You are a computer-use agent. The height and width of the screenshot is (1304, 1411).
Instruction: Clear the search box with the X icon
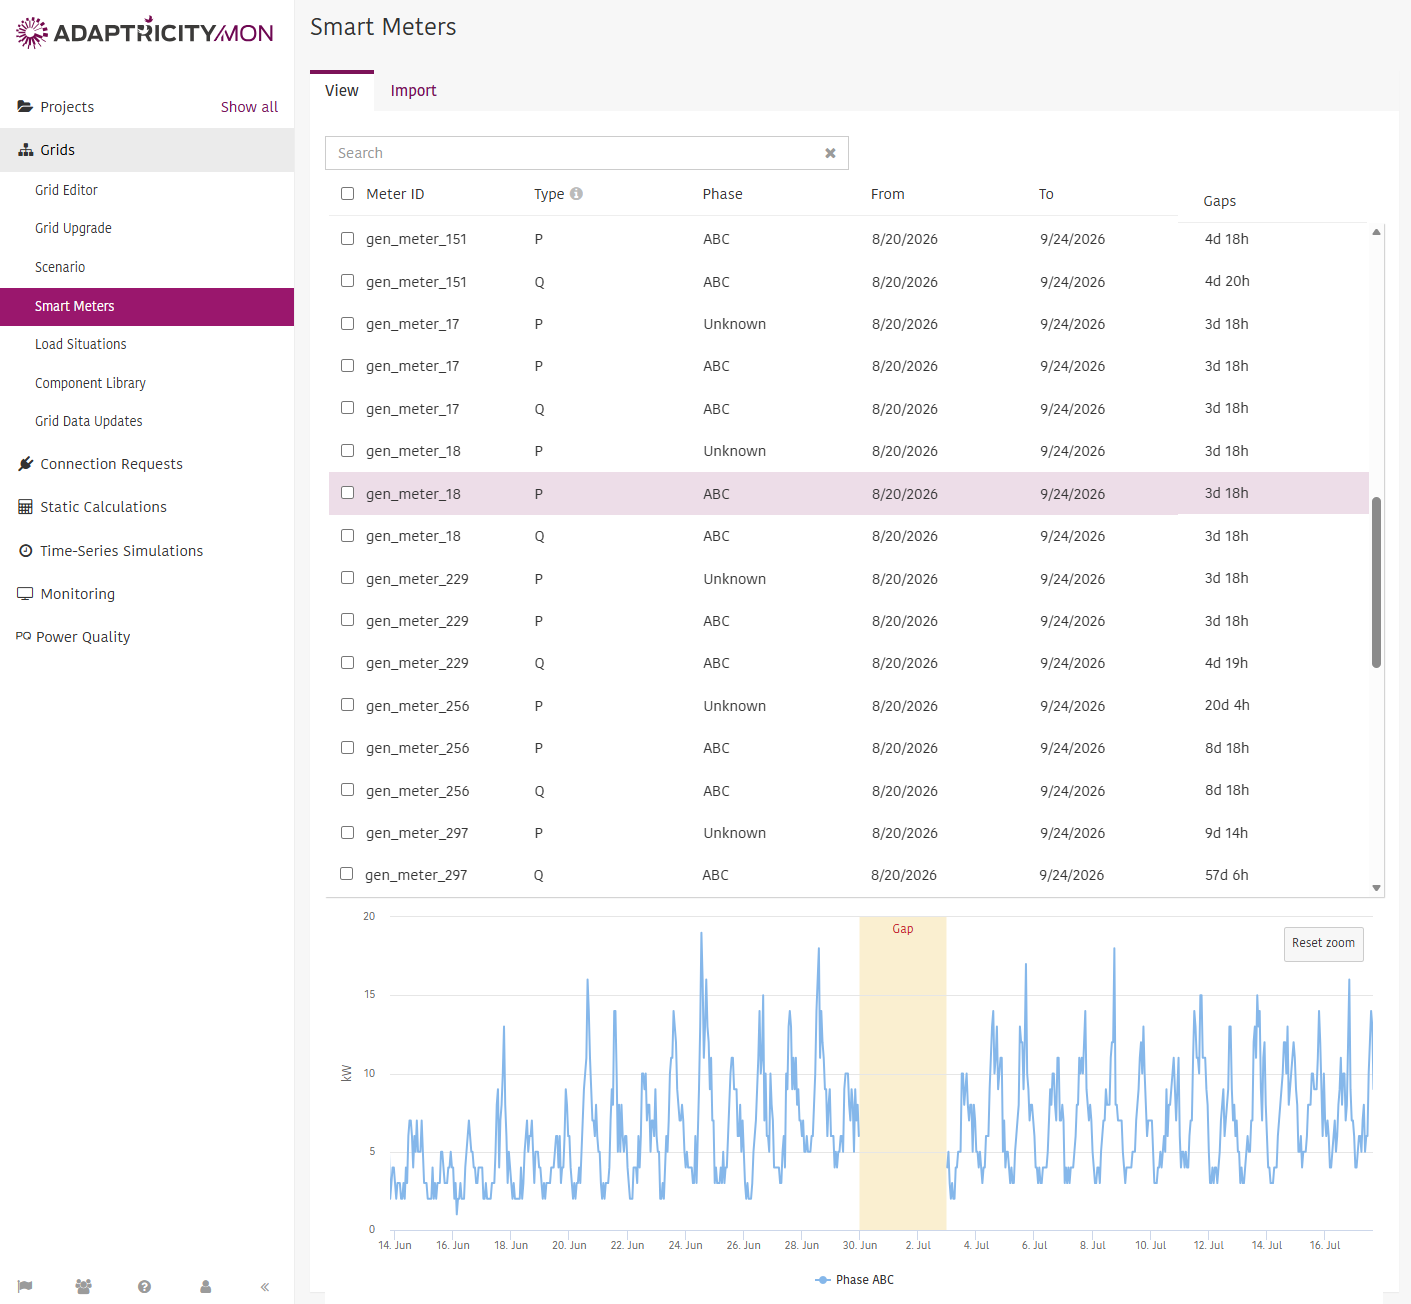[x=830, y=153]
